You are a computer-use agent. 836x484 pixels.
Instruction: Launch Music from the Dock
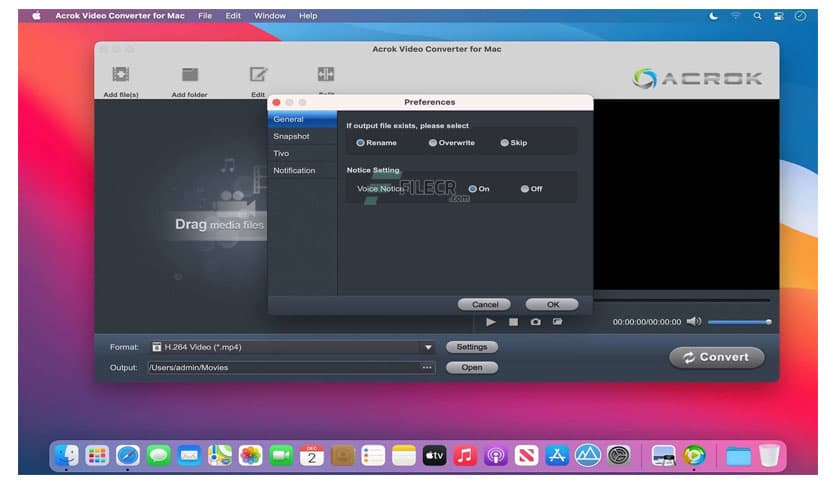click(465, 456)
